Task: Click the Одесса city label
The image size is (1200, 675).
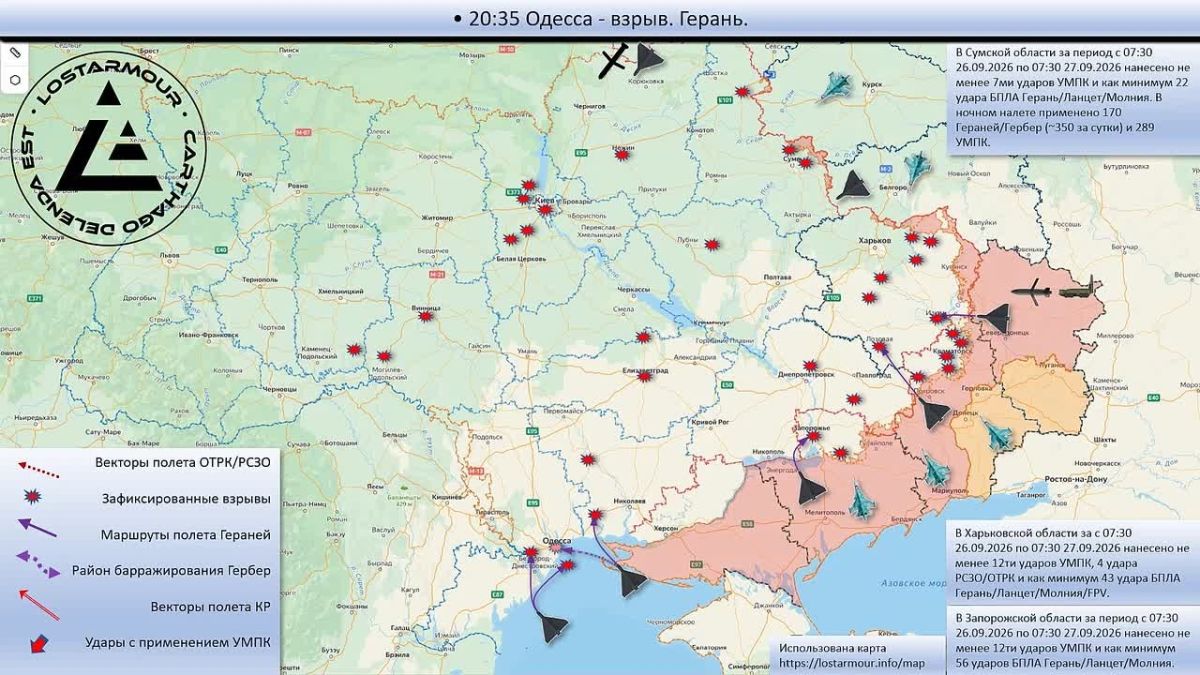Action: click(555, 539)
